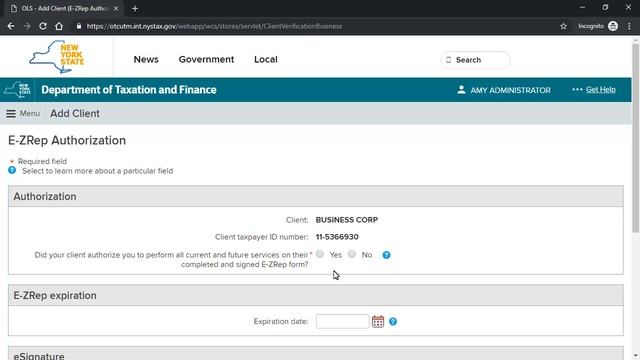
Task: Click the page vertical scrollbar thumb
Action: [636, 137]
